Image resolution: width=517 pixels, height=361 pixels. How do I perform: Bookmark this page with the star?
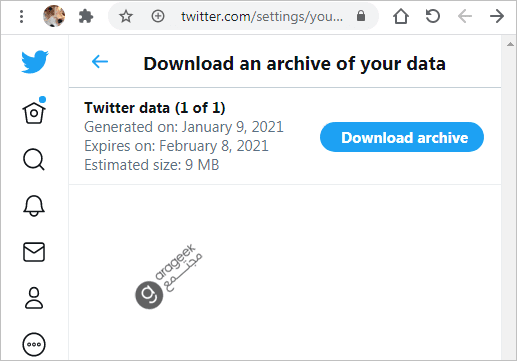point(126,16)
